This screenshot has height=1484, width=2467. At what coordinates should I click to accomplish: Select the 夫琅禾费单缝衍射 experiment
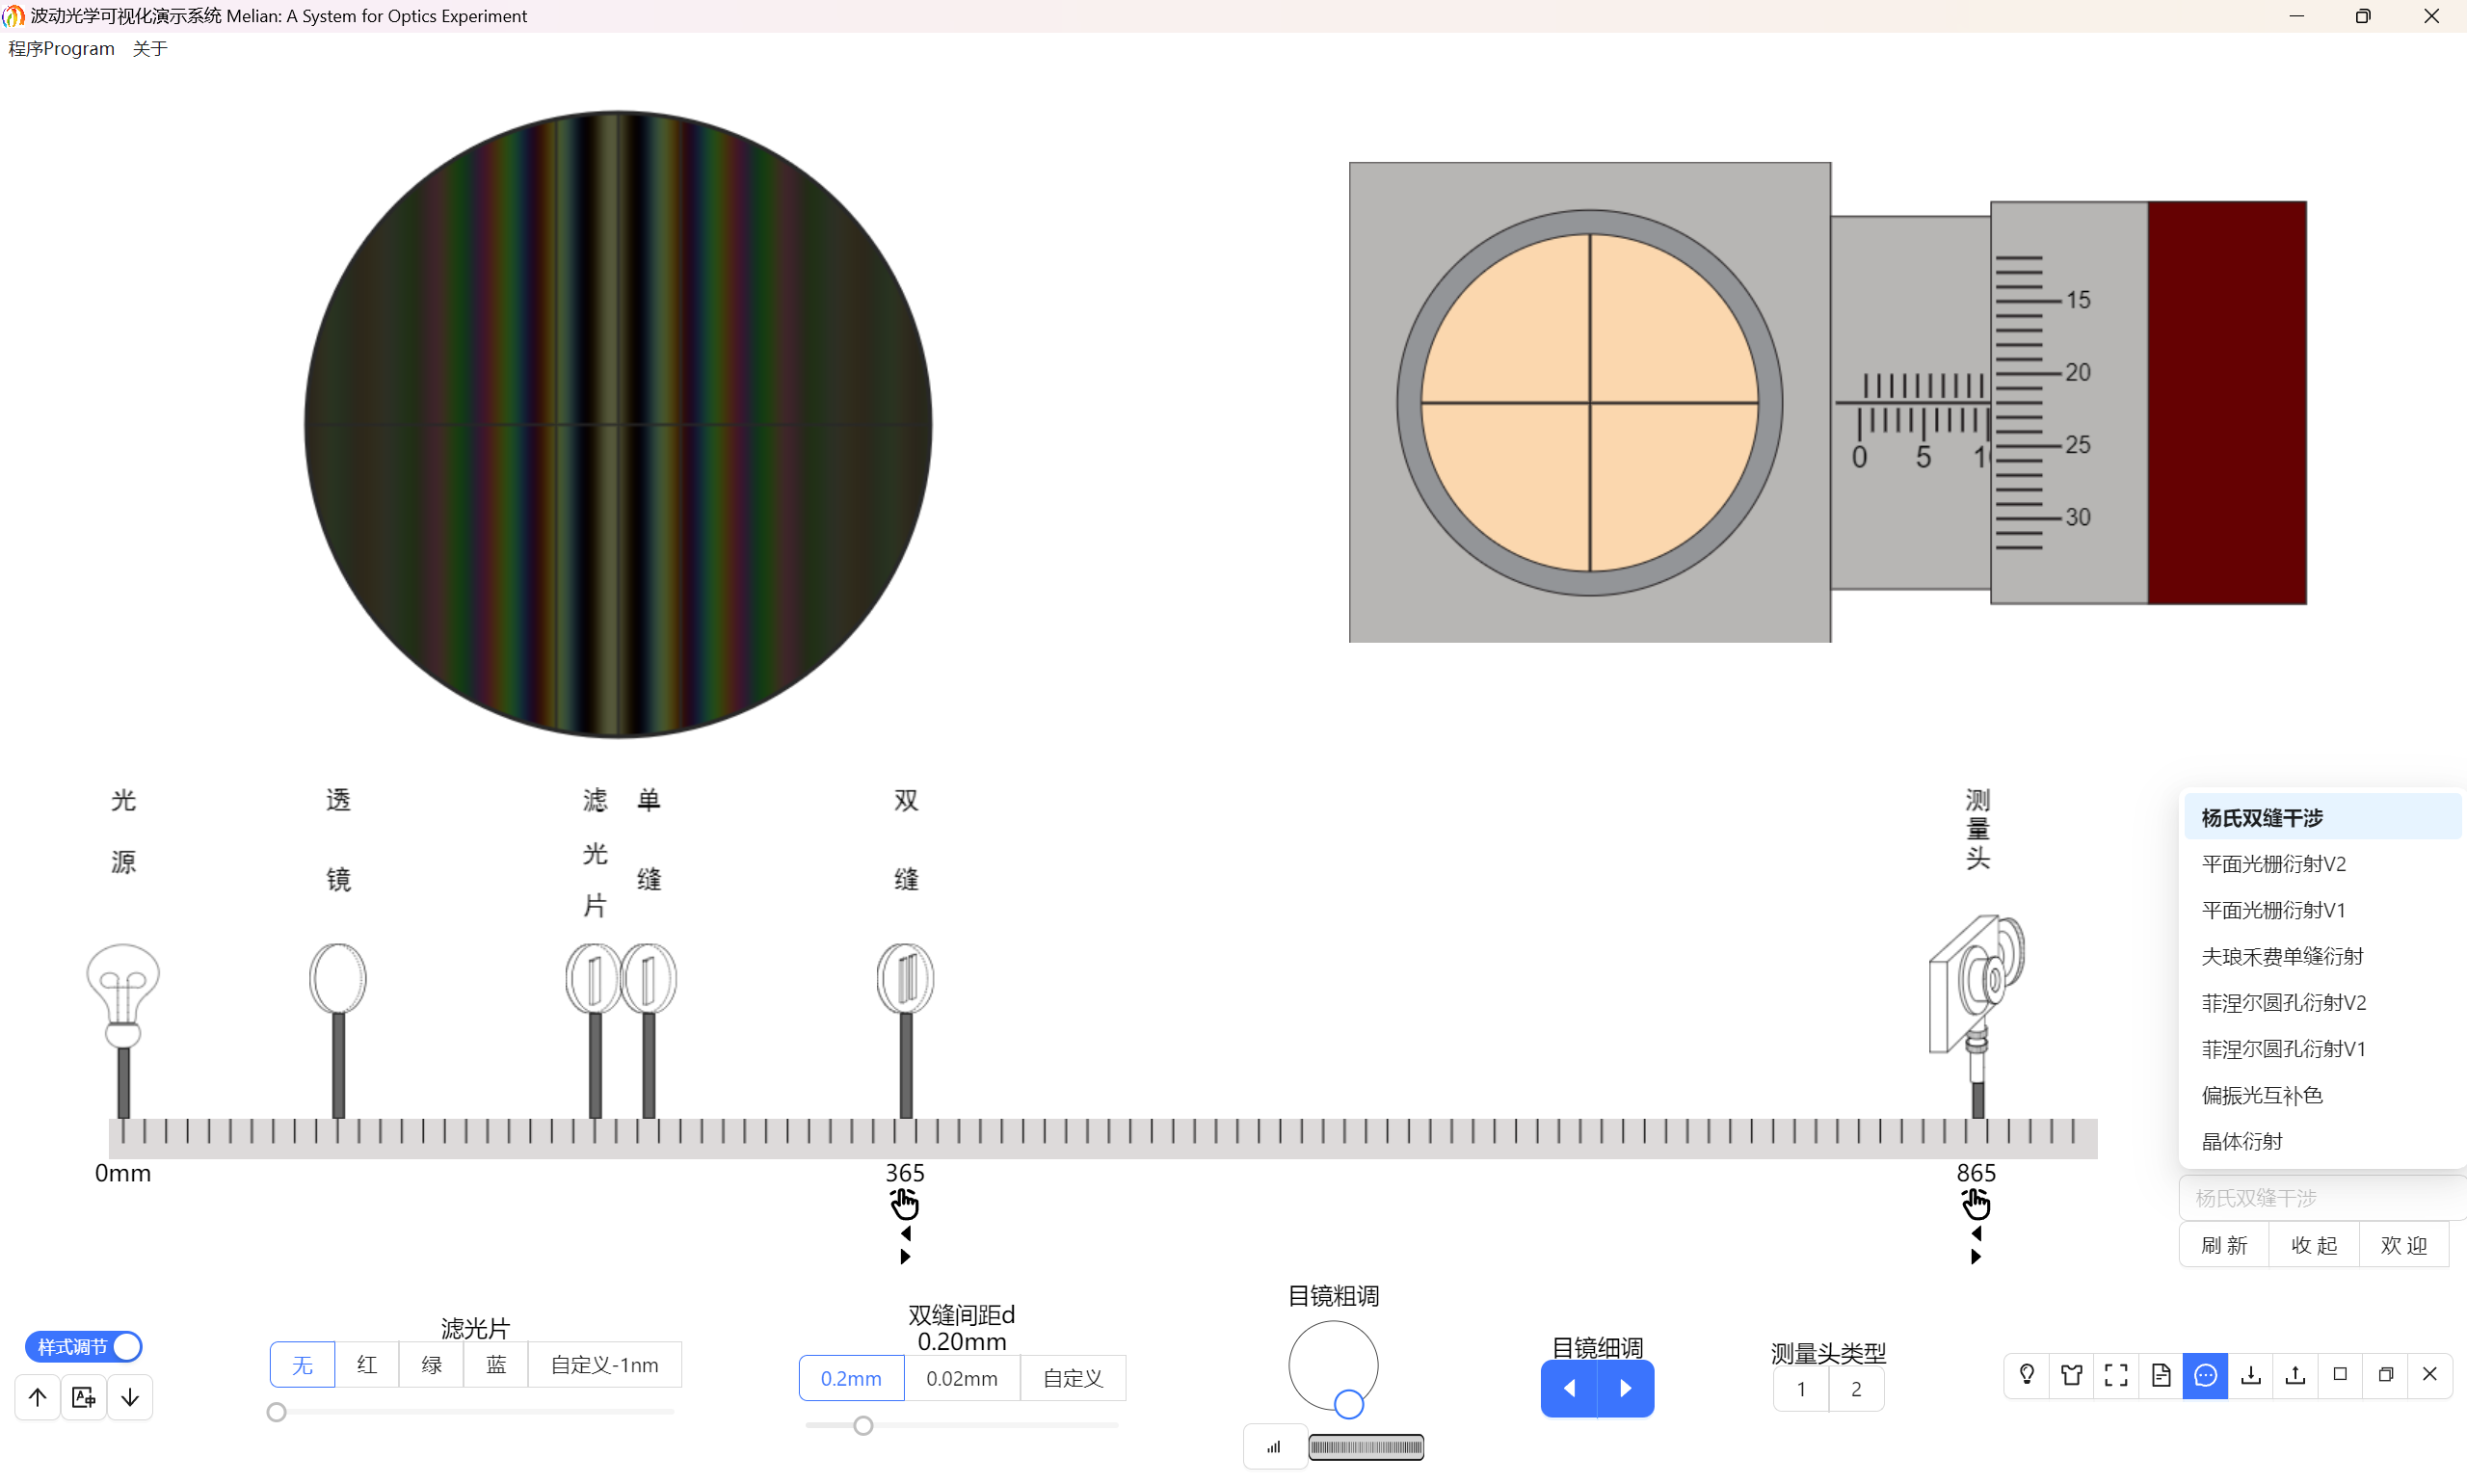2281,956
